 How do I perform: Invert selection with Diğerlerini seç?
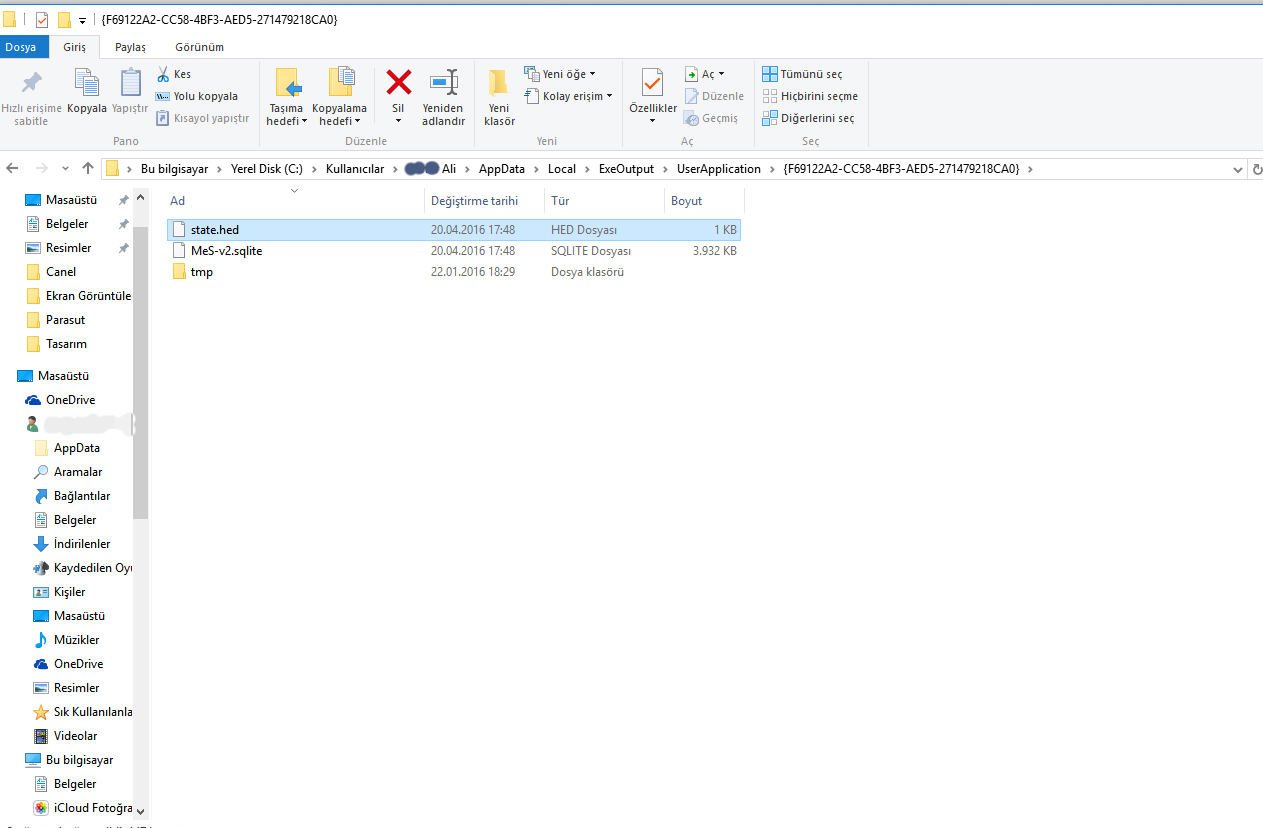coord(808,118)
